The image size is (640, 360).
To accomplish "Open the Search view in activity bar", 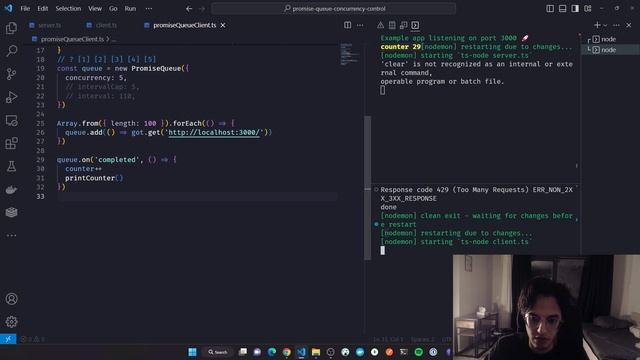I will coord(11,51).
